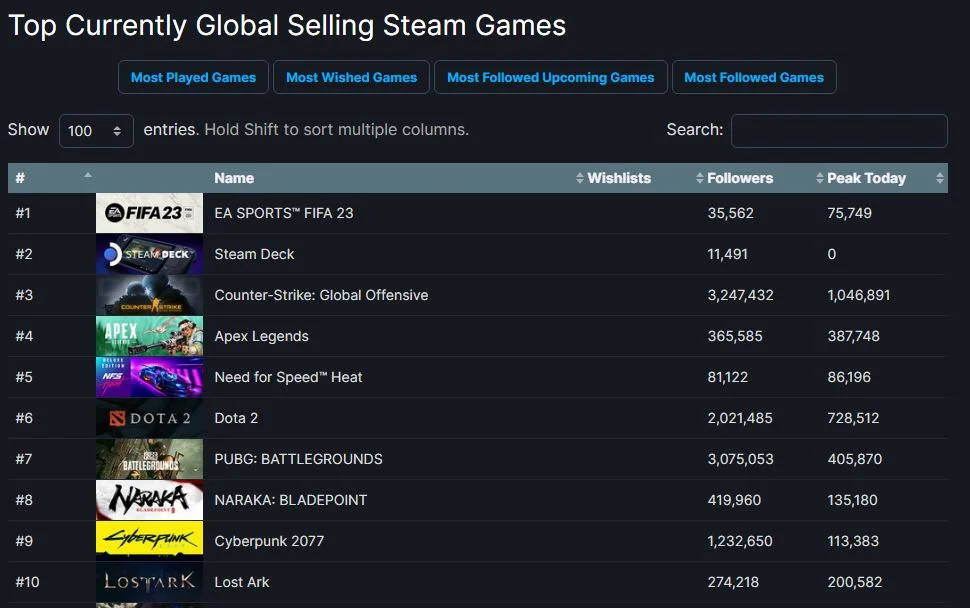Click the FIFA 23 game thumbnail
This screenshot has height=608, width=970.
[149, 213]
